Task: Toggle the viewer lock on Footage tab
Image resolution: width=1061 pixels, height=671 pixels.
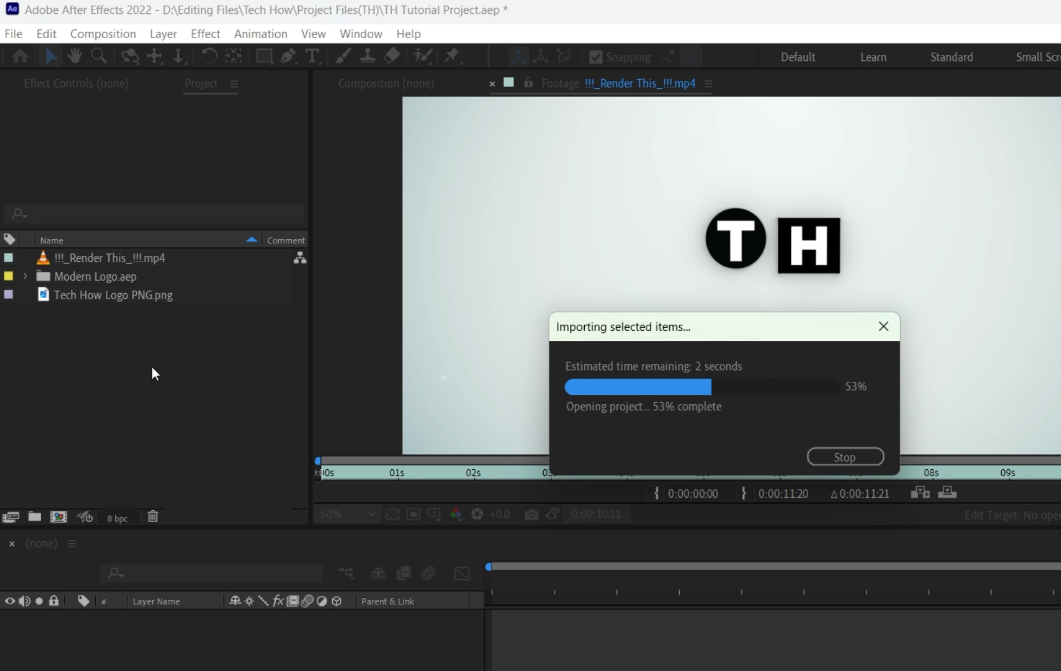Action: click(x=528, y=83)
